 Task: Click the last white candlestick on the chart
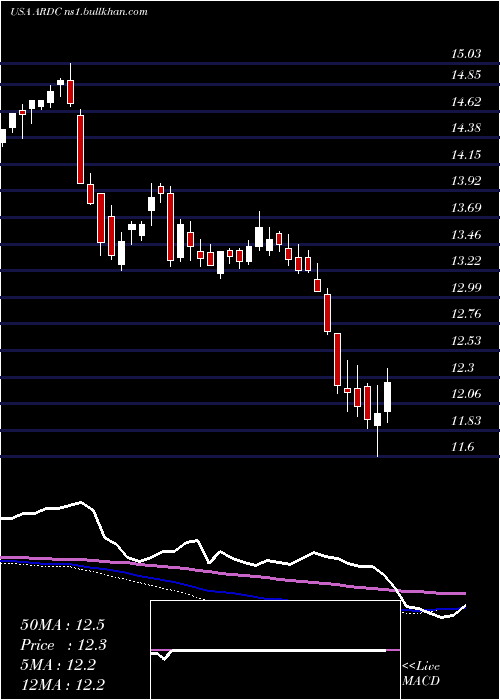click(388, 397)
